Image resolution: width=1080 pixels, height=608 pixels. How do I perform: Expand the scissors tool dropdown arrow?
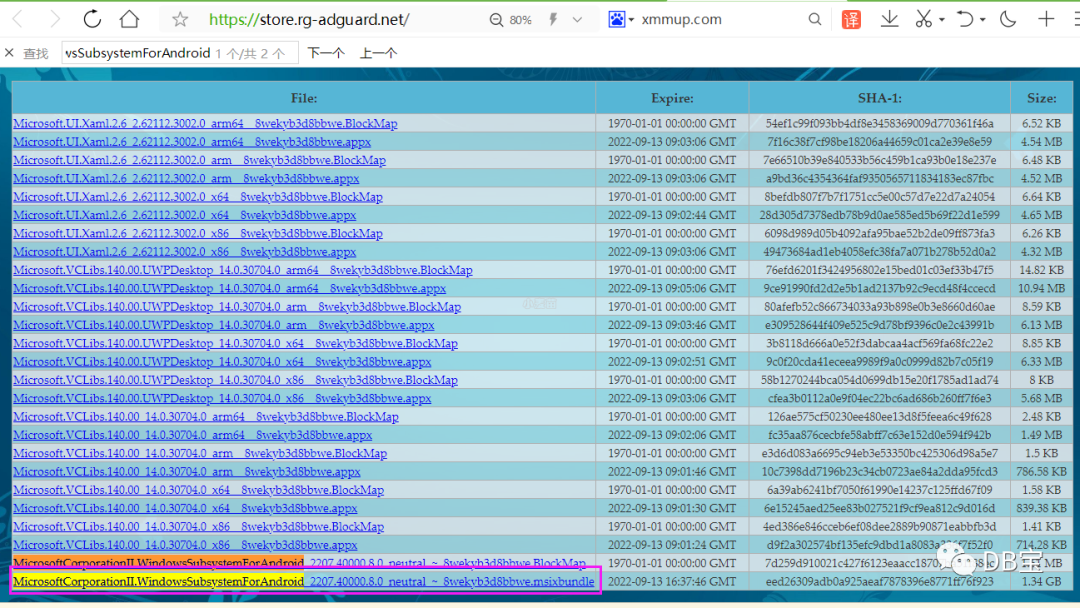pos(942,20)
